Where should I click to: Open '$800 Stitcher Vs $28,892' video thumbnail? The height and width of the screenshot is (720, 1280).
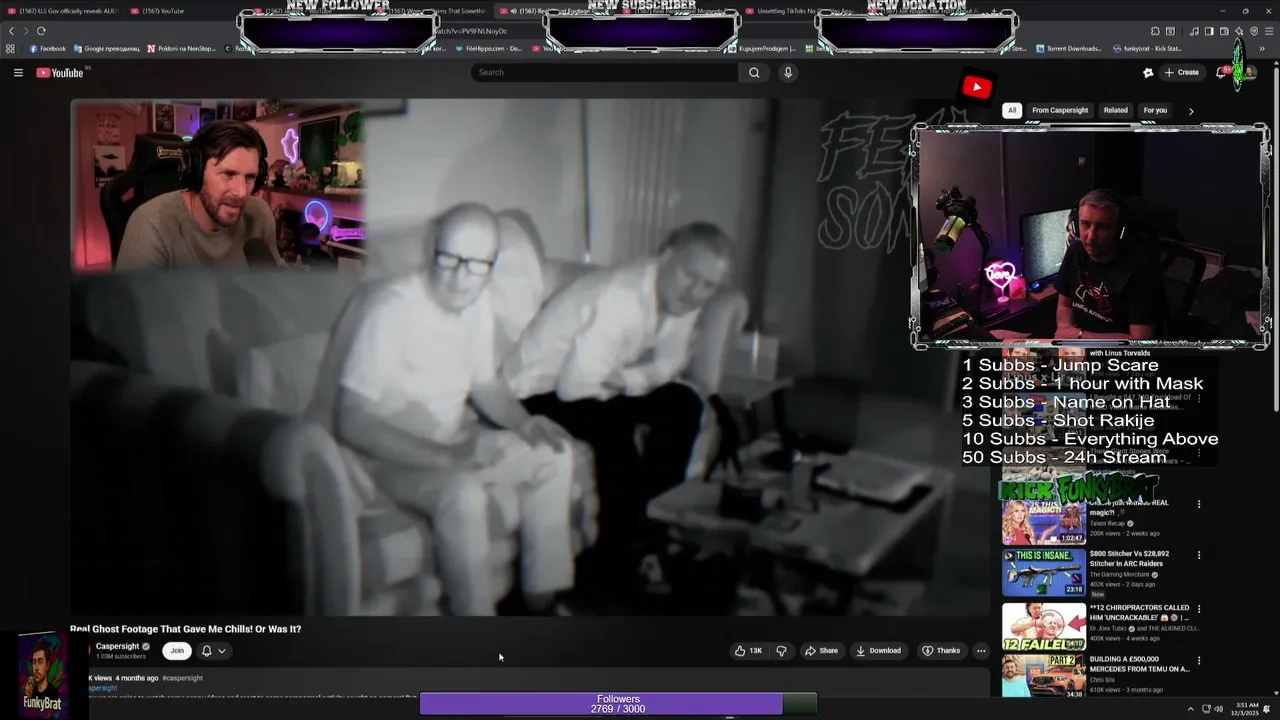[x=1044, y=572]
